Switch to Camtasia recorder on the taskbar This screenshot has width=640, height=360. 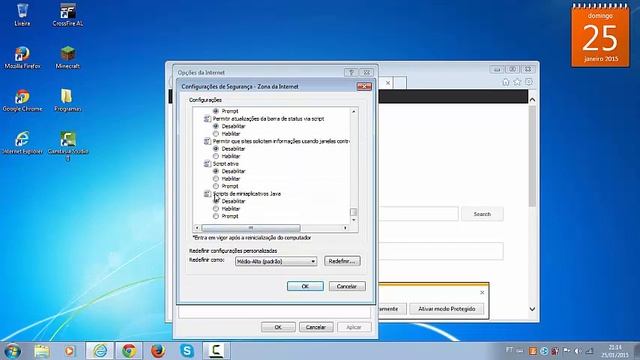tap(216, 351)
